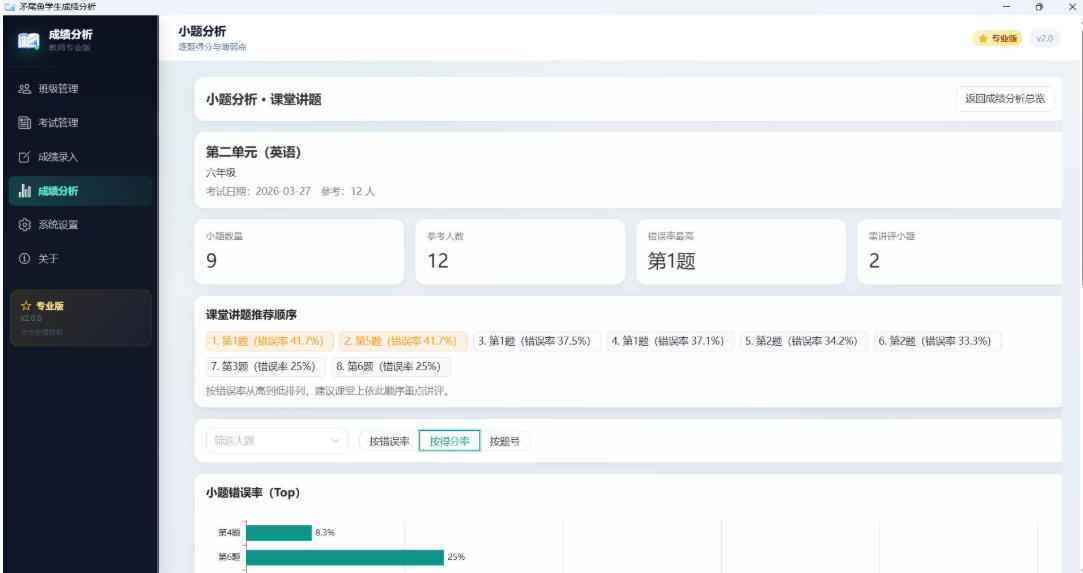The image size is (1083, 573).
Task: Click tag '8. 第6题 (错误率 25%)'
Action: click(x=390, y=367)
